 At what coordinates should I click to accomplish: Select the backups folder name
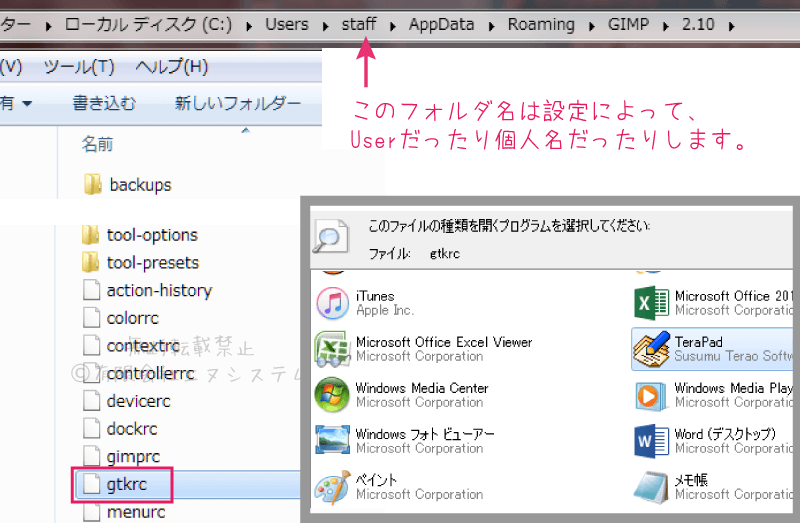point(140,185)
